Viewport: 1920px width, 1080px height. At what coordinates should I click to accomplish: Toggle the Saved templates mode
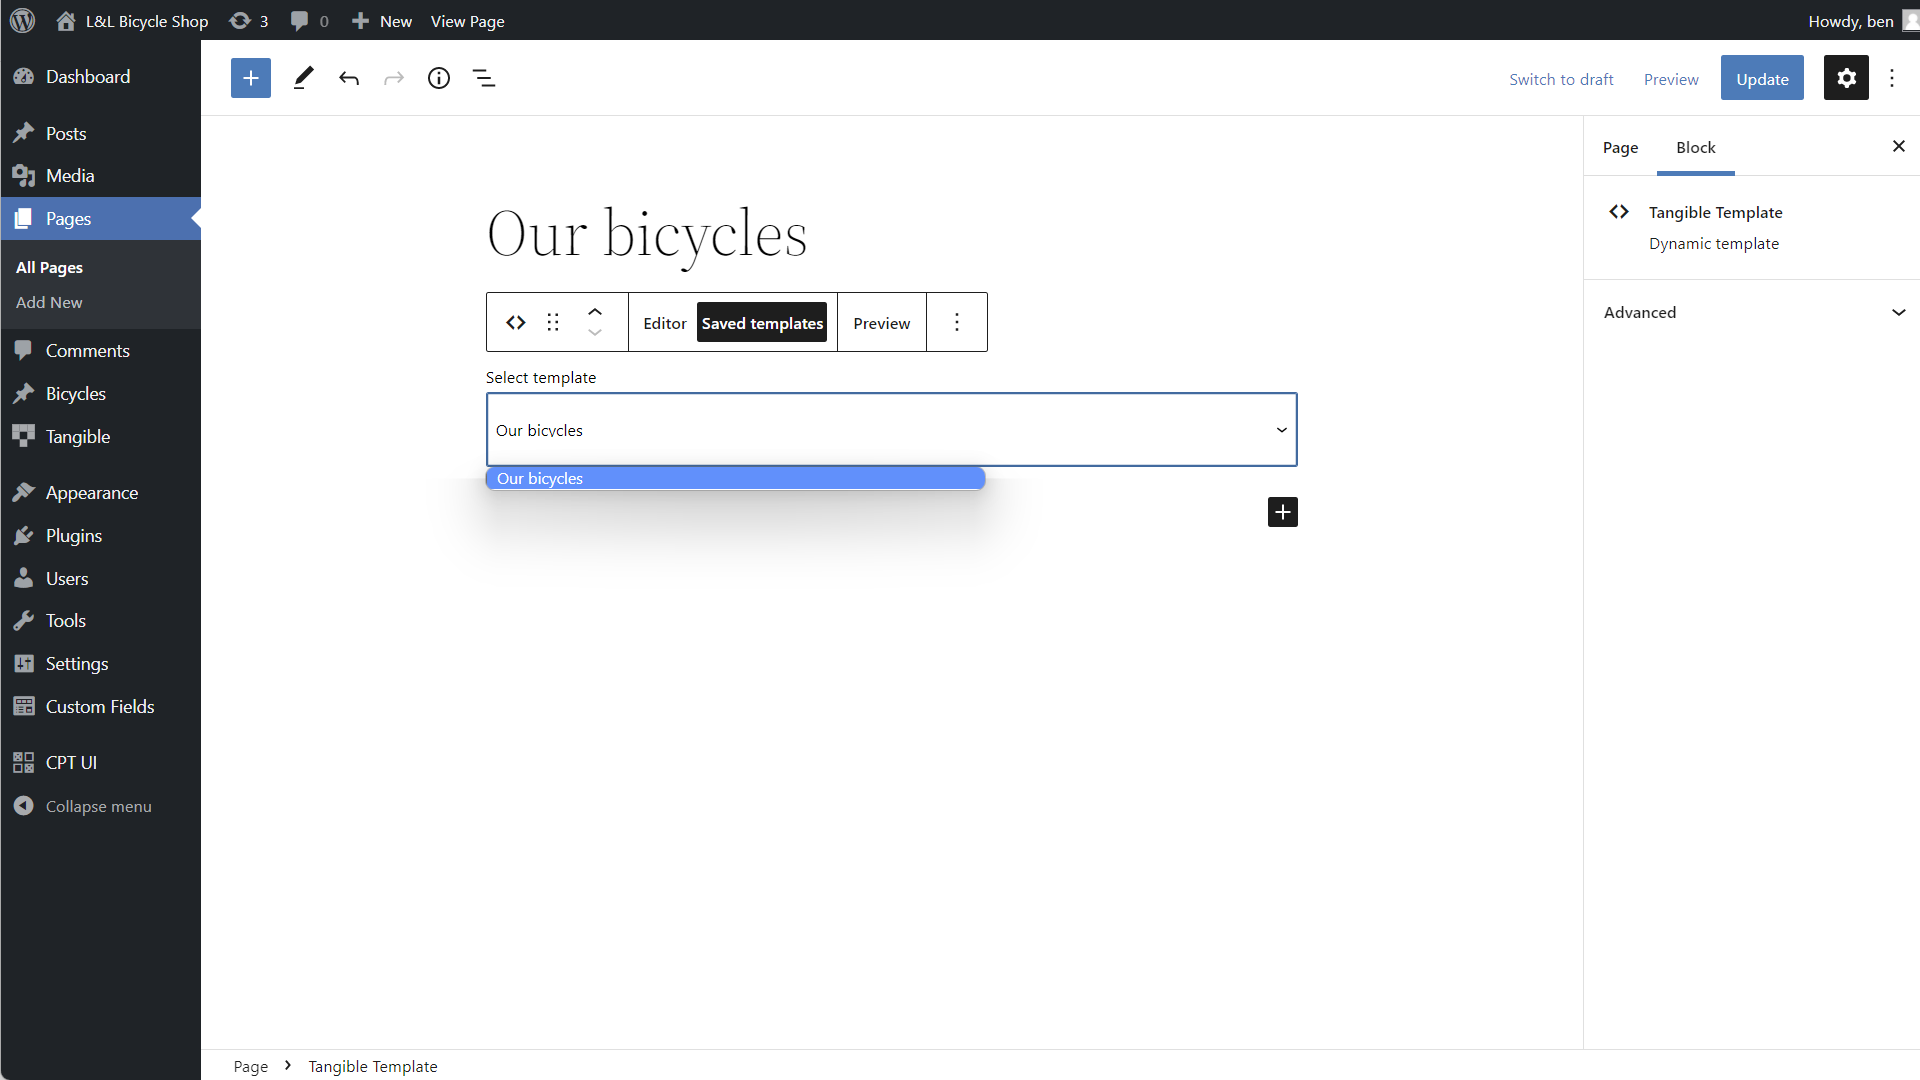pyautogui.click(x=762, y=323)
